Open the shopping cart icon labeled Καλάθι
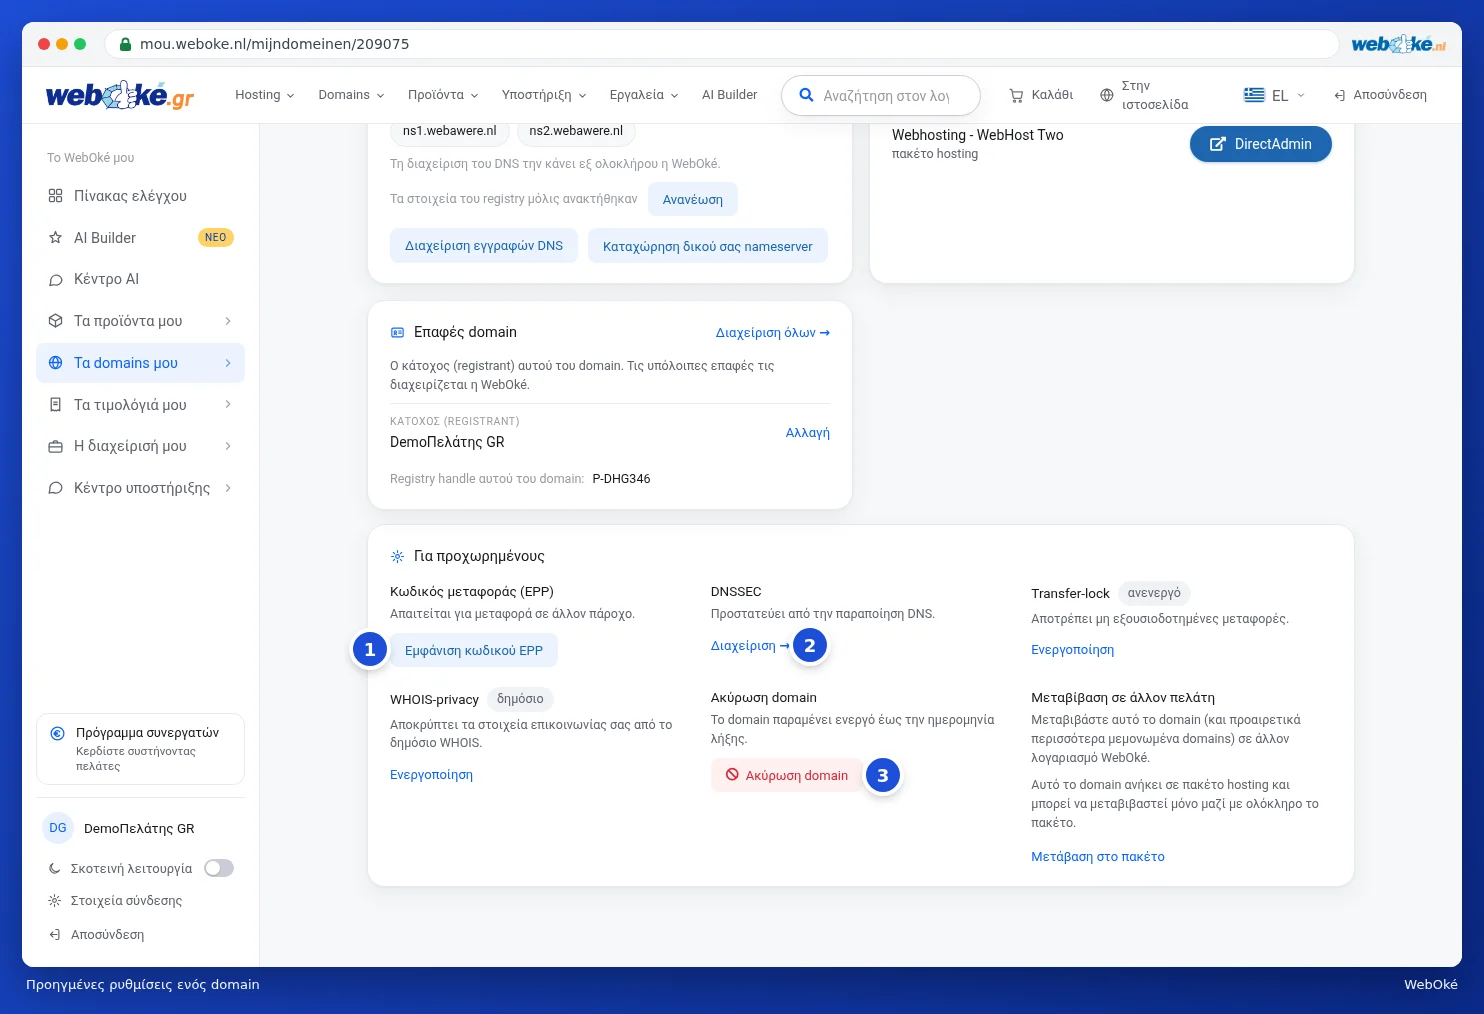Image resolution: width=1484 pixels, height=1014 pixels. point(1016,96)
